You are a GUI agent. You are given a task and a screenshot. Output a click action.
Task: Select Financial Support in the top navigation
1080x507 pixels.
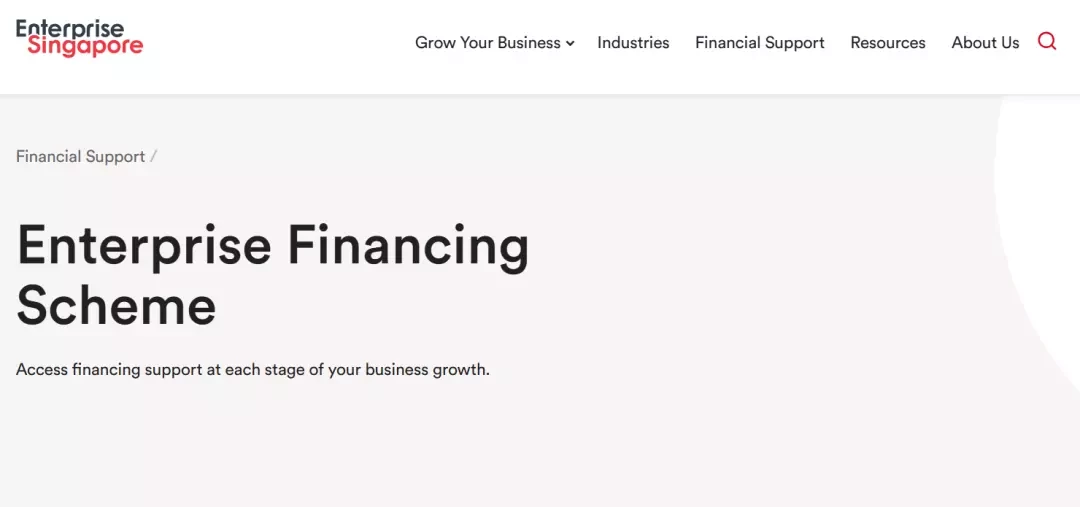click(760, 43)
